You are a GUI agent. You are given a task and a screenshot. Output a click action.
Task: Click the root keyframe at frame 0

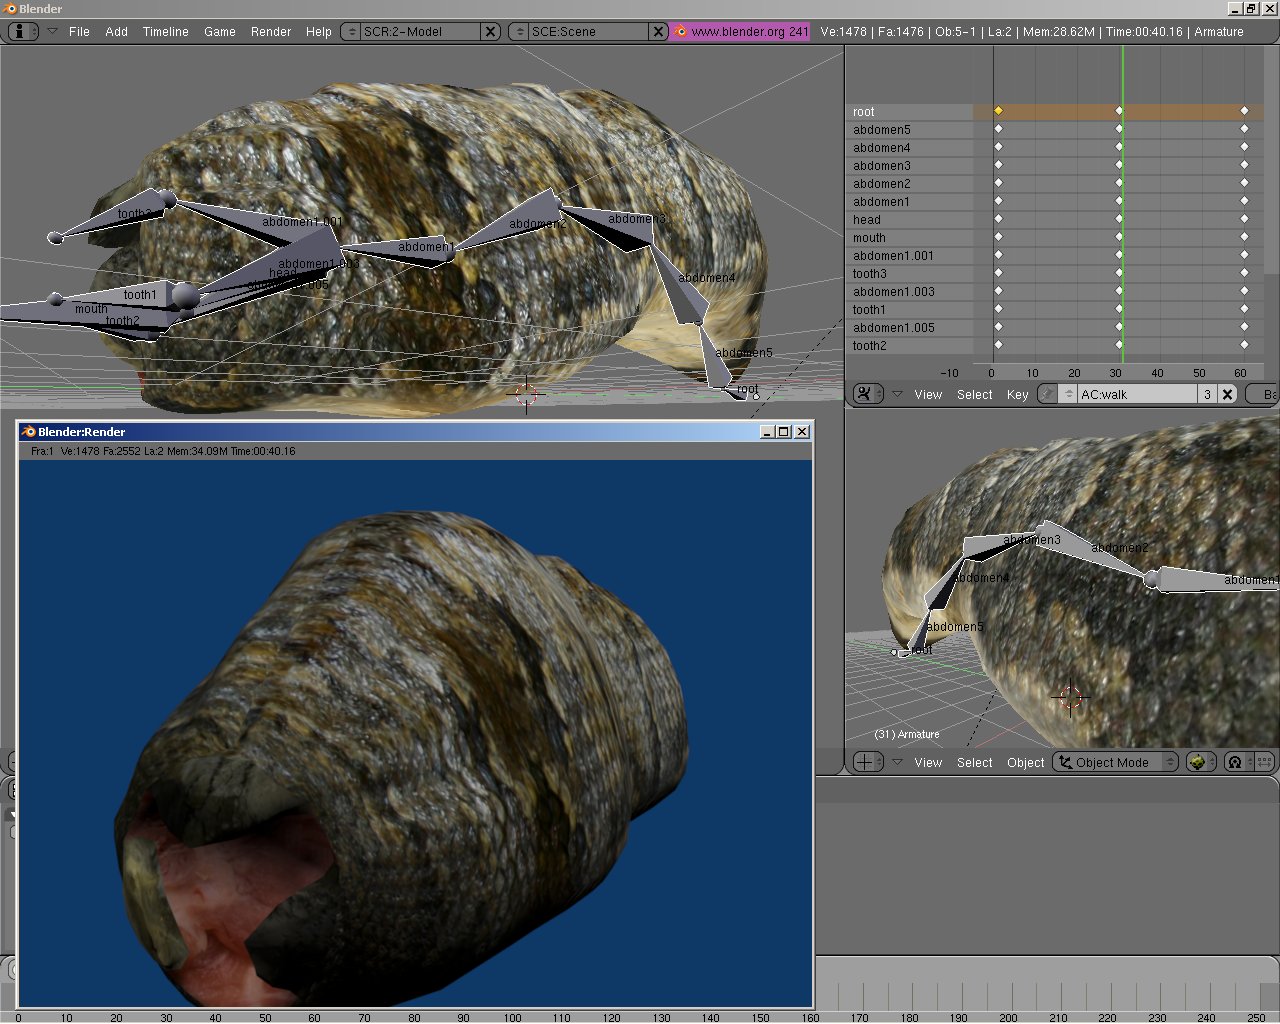pyautogui.click(x=998, y=111)
